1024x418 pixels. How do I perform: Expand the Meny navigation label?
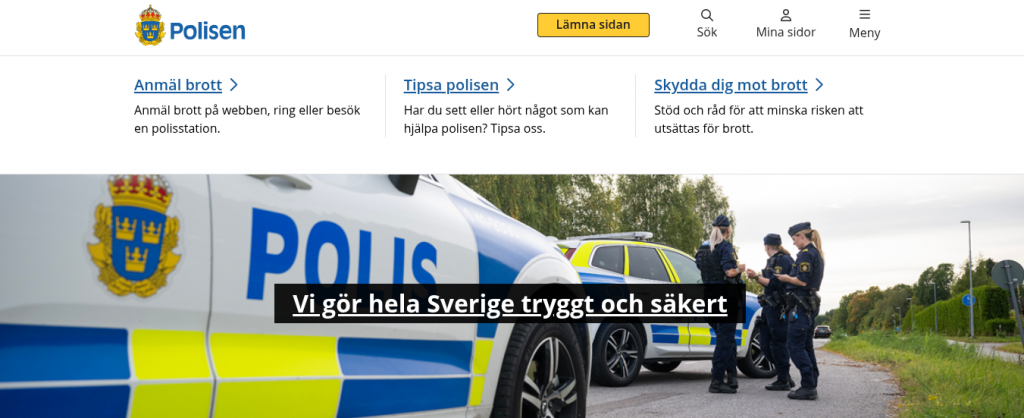click(x=865, y=33)
